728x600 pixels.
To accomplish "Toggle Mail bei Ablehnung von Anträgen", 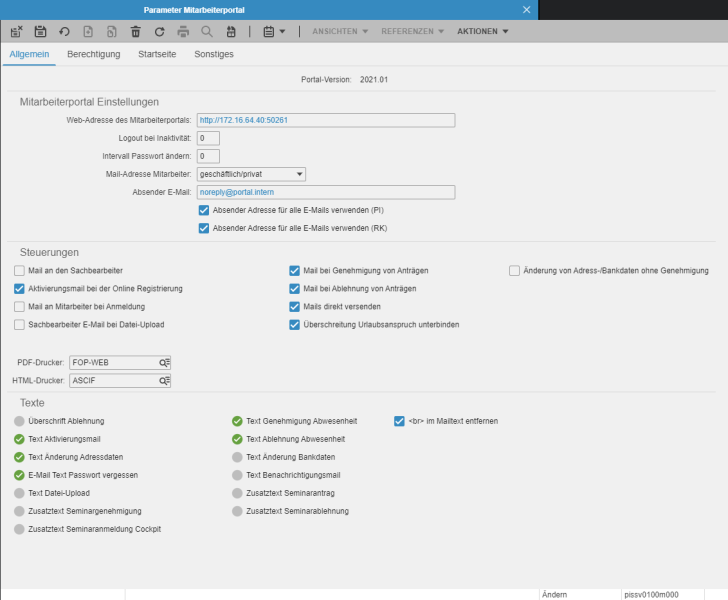I will pos(294,289).
